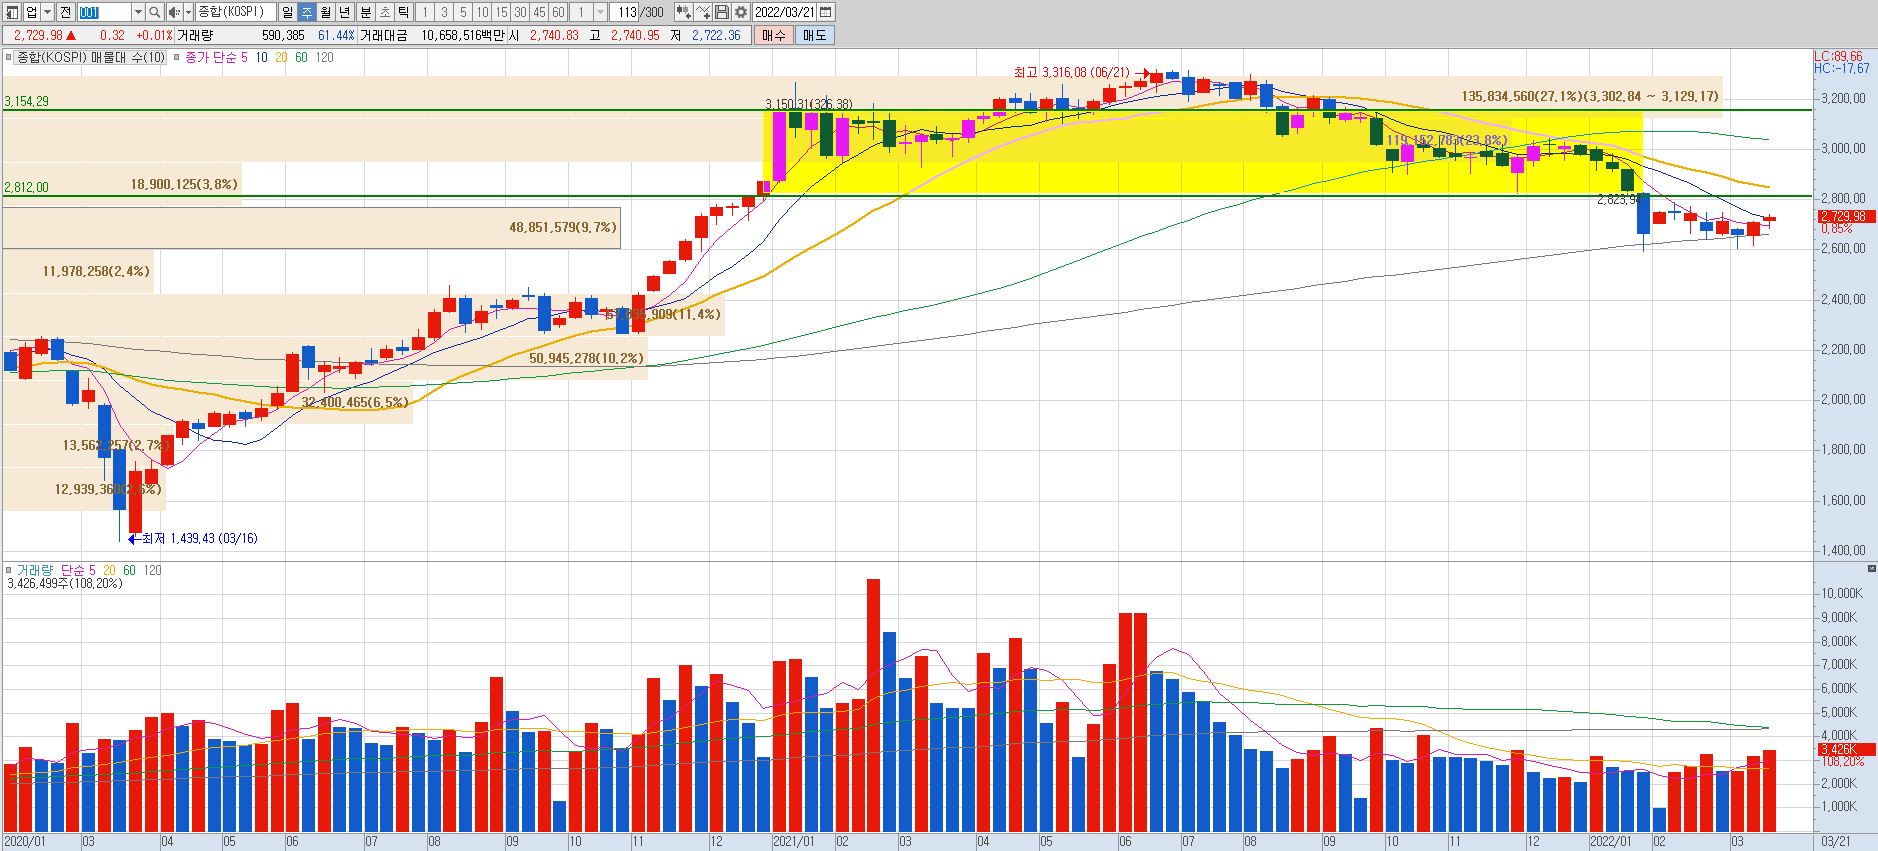Click the 61.44% volume ratio value
Viewport: 1878px width, 851px height.
pos(336,35)
